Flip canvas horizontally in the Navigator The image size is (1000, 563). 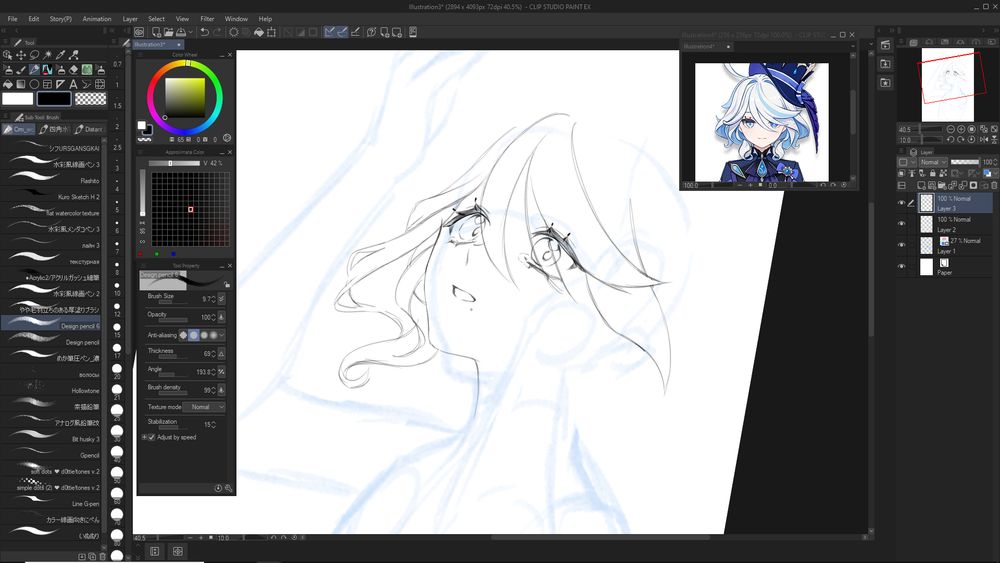coord(983,140)
